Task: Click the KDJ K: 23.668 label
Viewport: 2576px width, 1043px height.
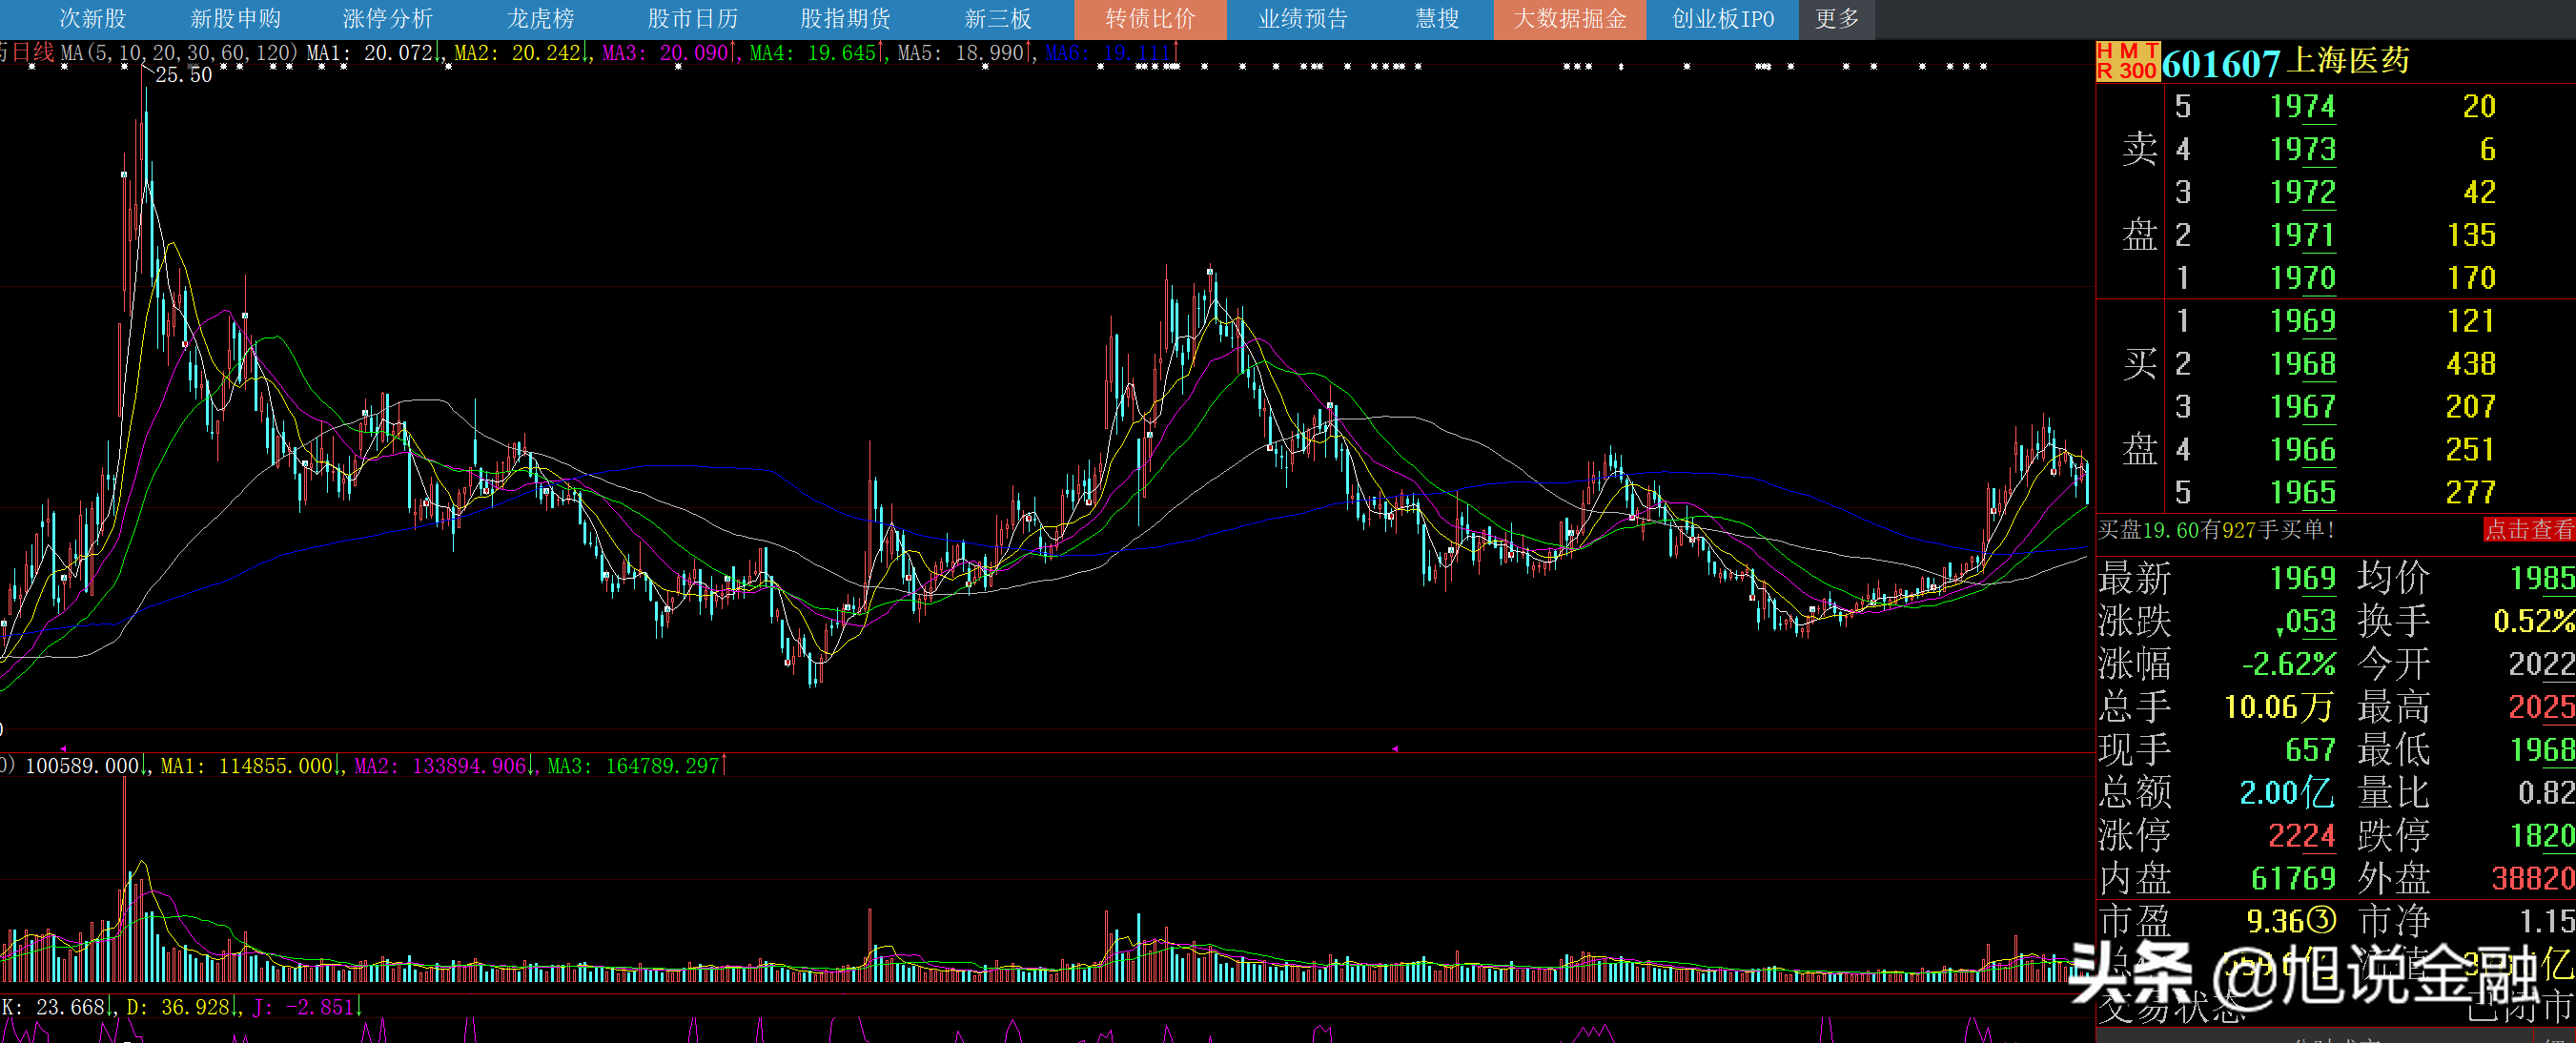Action: (x=54, y=1007)
